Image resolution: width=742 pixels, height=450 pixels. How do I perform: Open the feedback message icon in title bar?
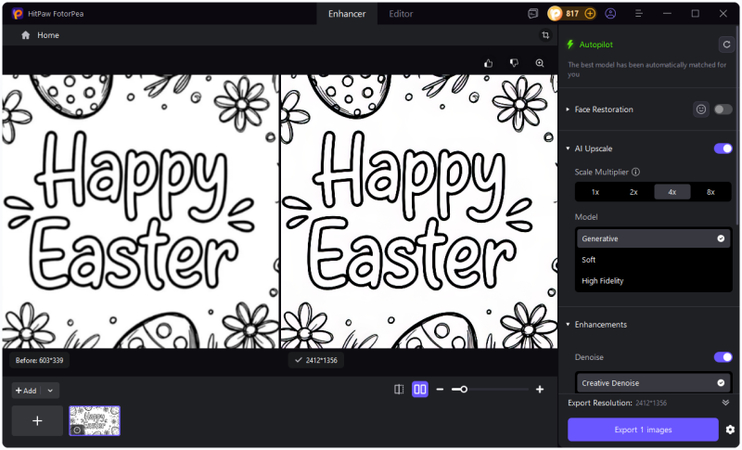click(x=533, y=14)
